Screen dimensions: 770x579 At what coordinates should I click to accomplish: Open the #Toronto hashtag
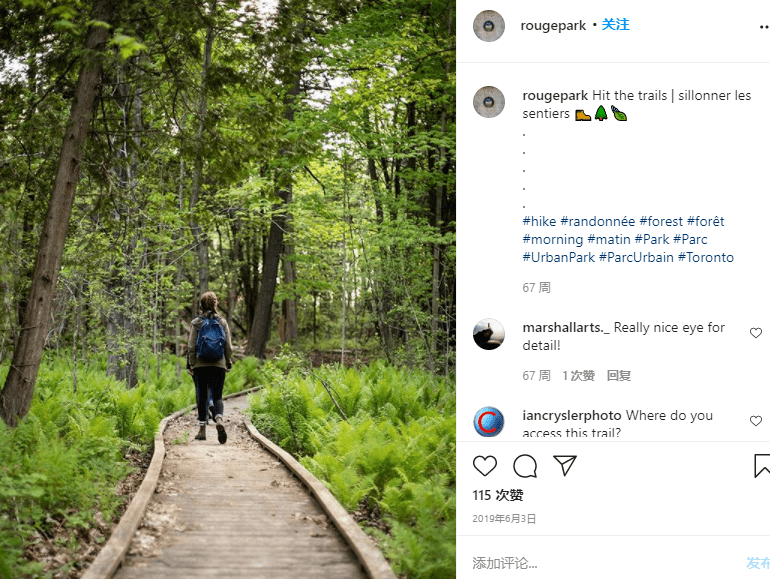[x=706, y=257]
